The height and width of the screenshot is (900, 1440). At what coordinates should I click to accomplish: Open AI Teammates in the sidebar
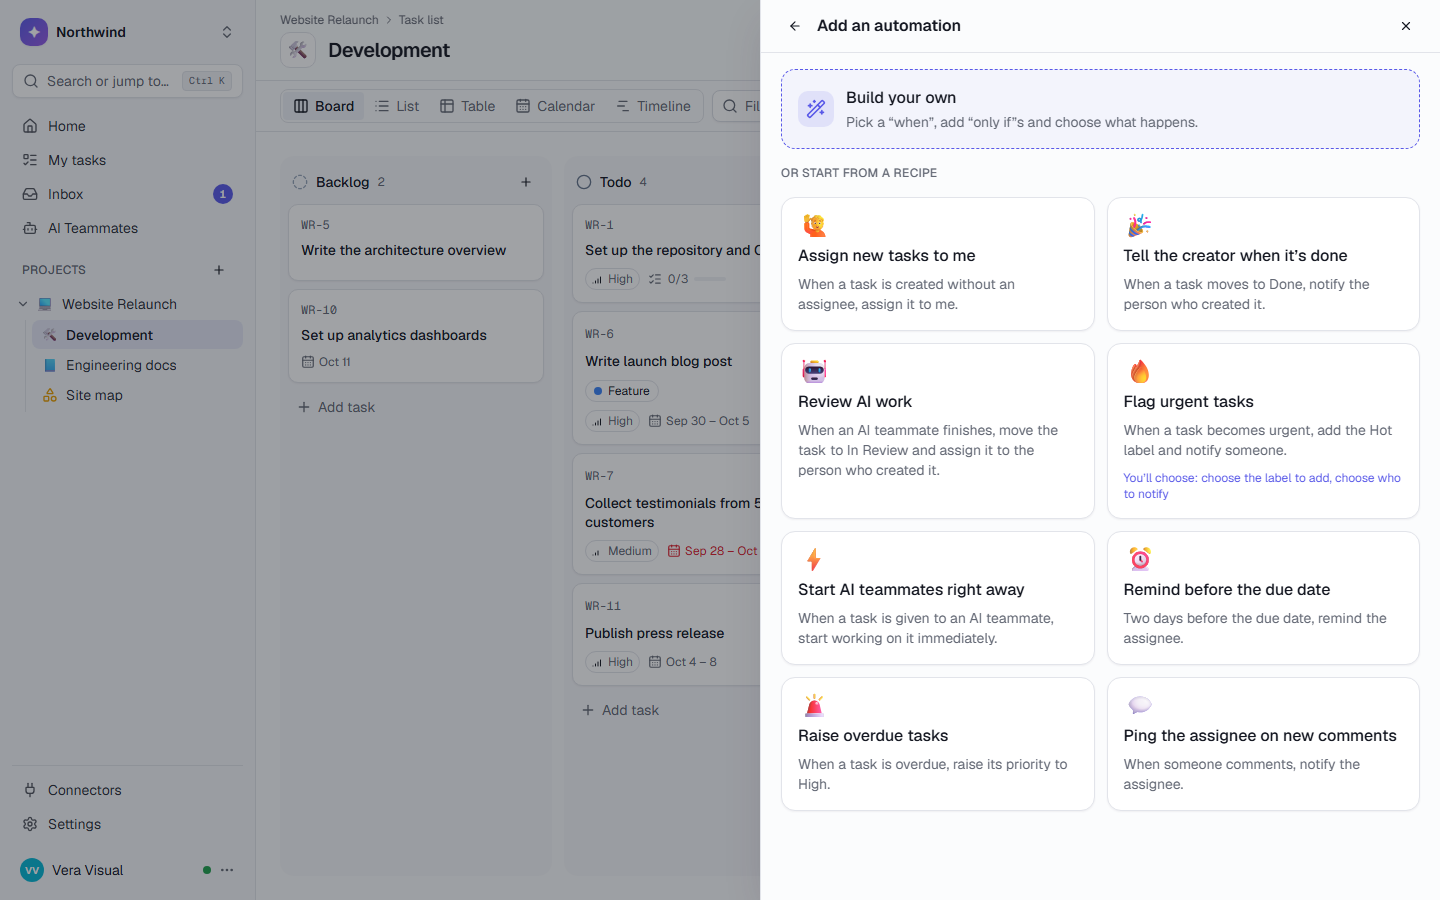click(x=127, y=228)
